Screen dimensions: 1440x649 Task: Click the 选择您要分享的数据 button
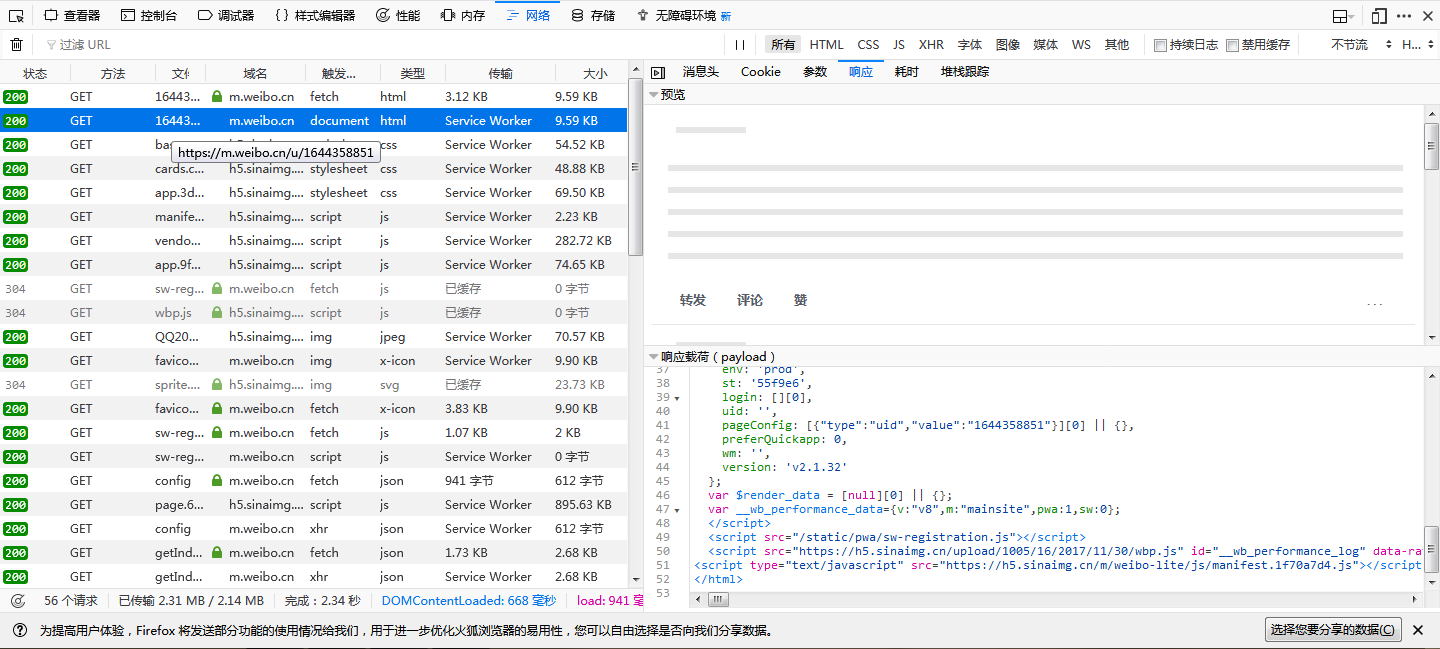coord(1333,630)
